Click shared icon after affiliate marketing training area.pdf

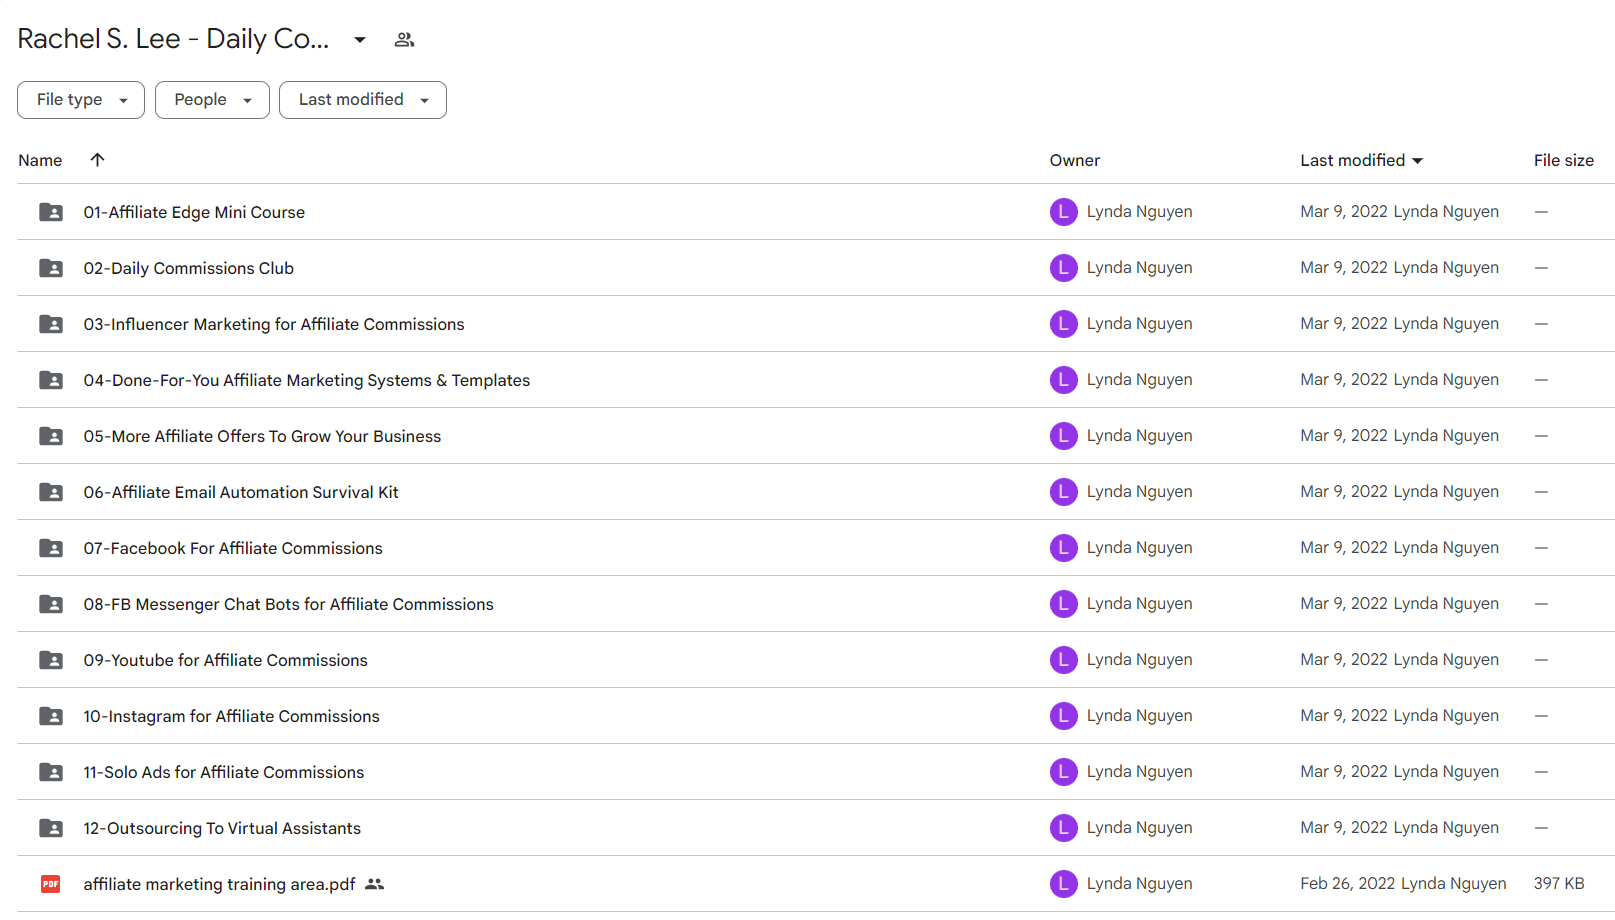pos(375,884)
